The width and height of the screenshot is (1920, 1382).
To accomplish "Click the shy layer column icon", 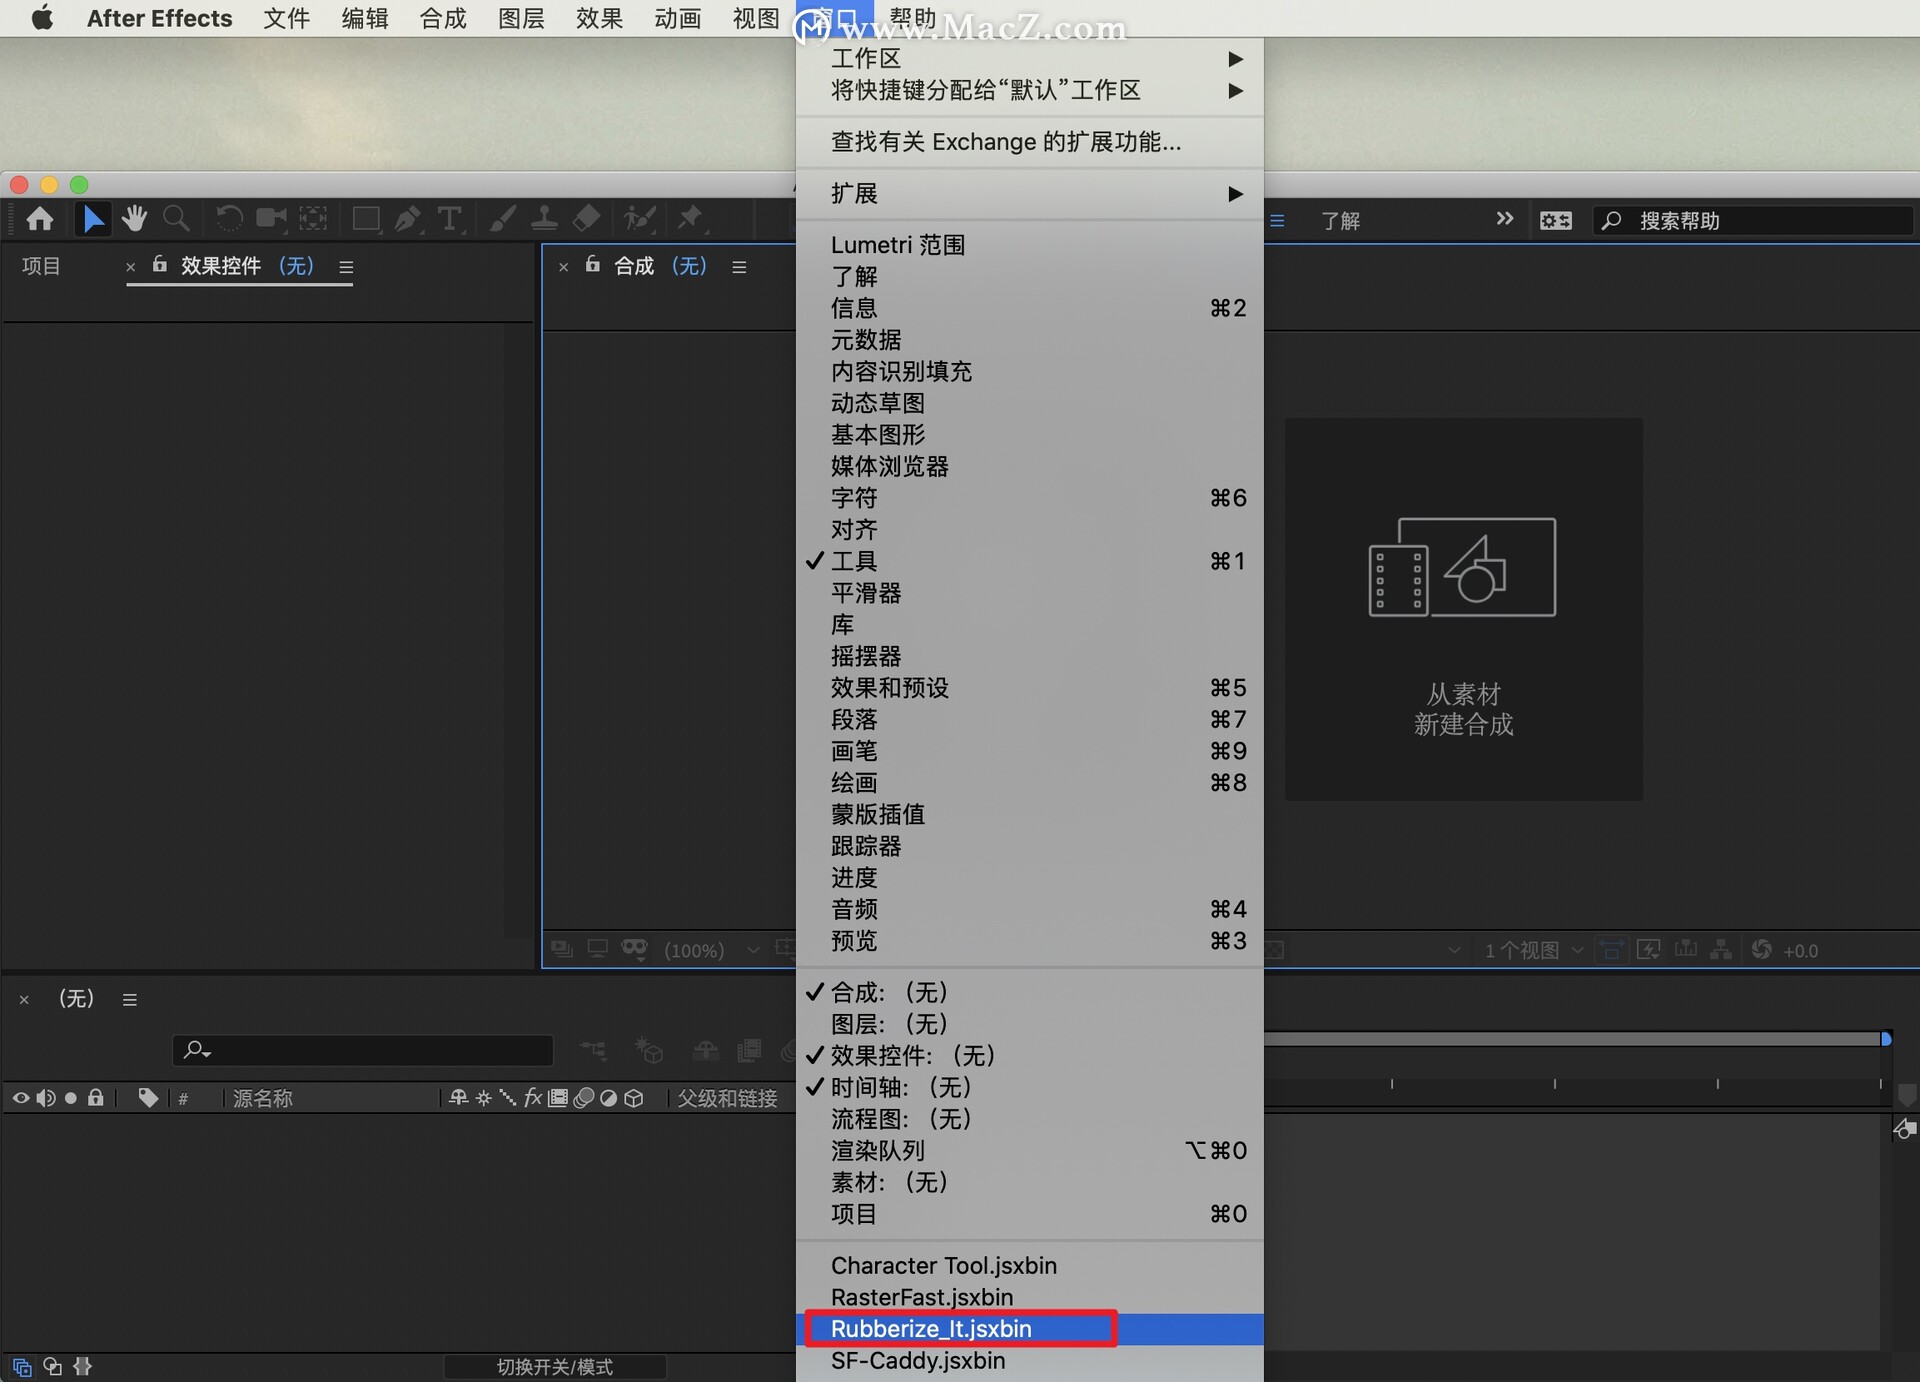I will [x=459, y=1098].
